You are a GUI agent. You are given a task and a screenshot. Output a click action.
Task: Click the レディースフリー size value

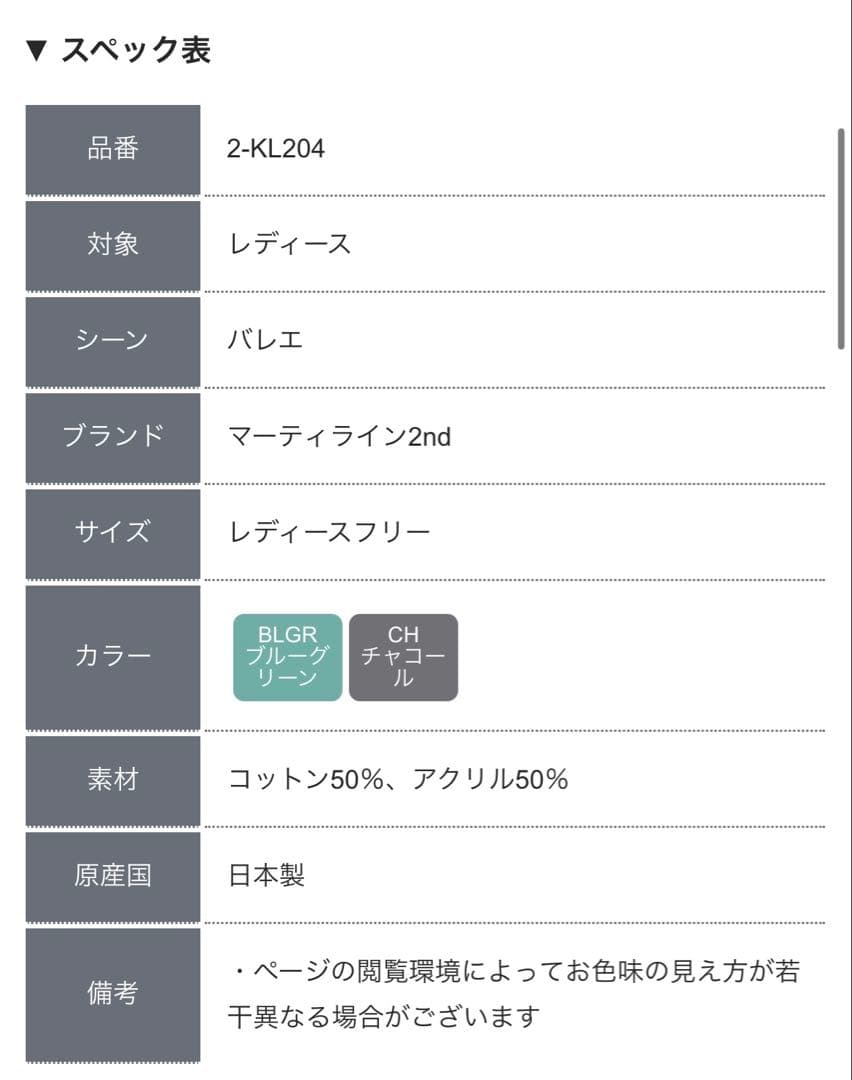click(330, 532)
